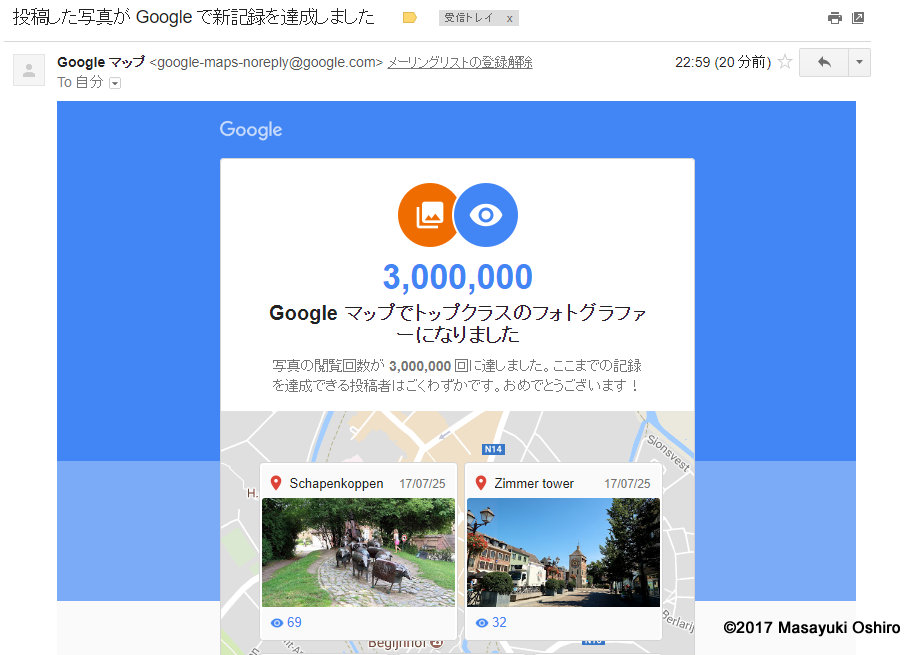Click the sender name Google マップ
This screenshot has width=923, height=655.
[101, 62]
